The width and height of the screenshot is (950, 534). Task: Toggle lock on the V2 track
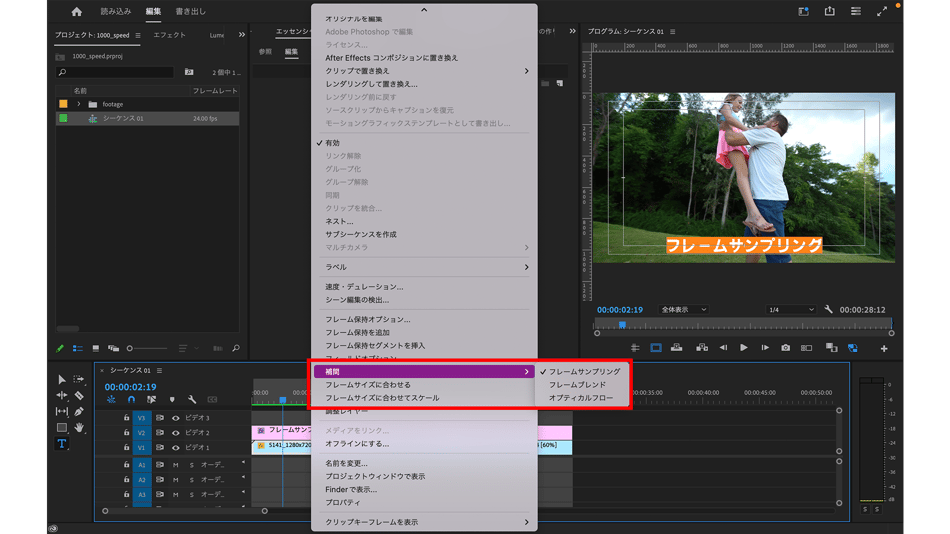tap(126, 433)
